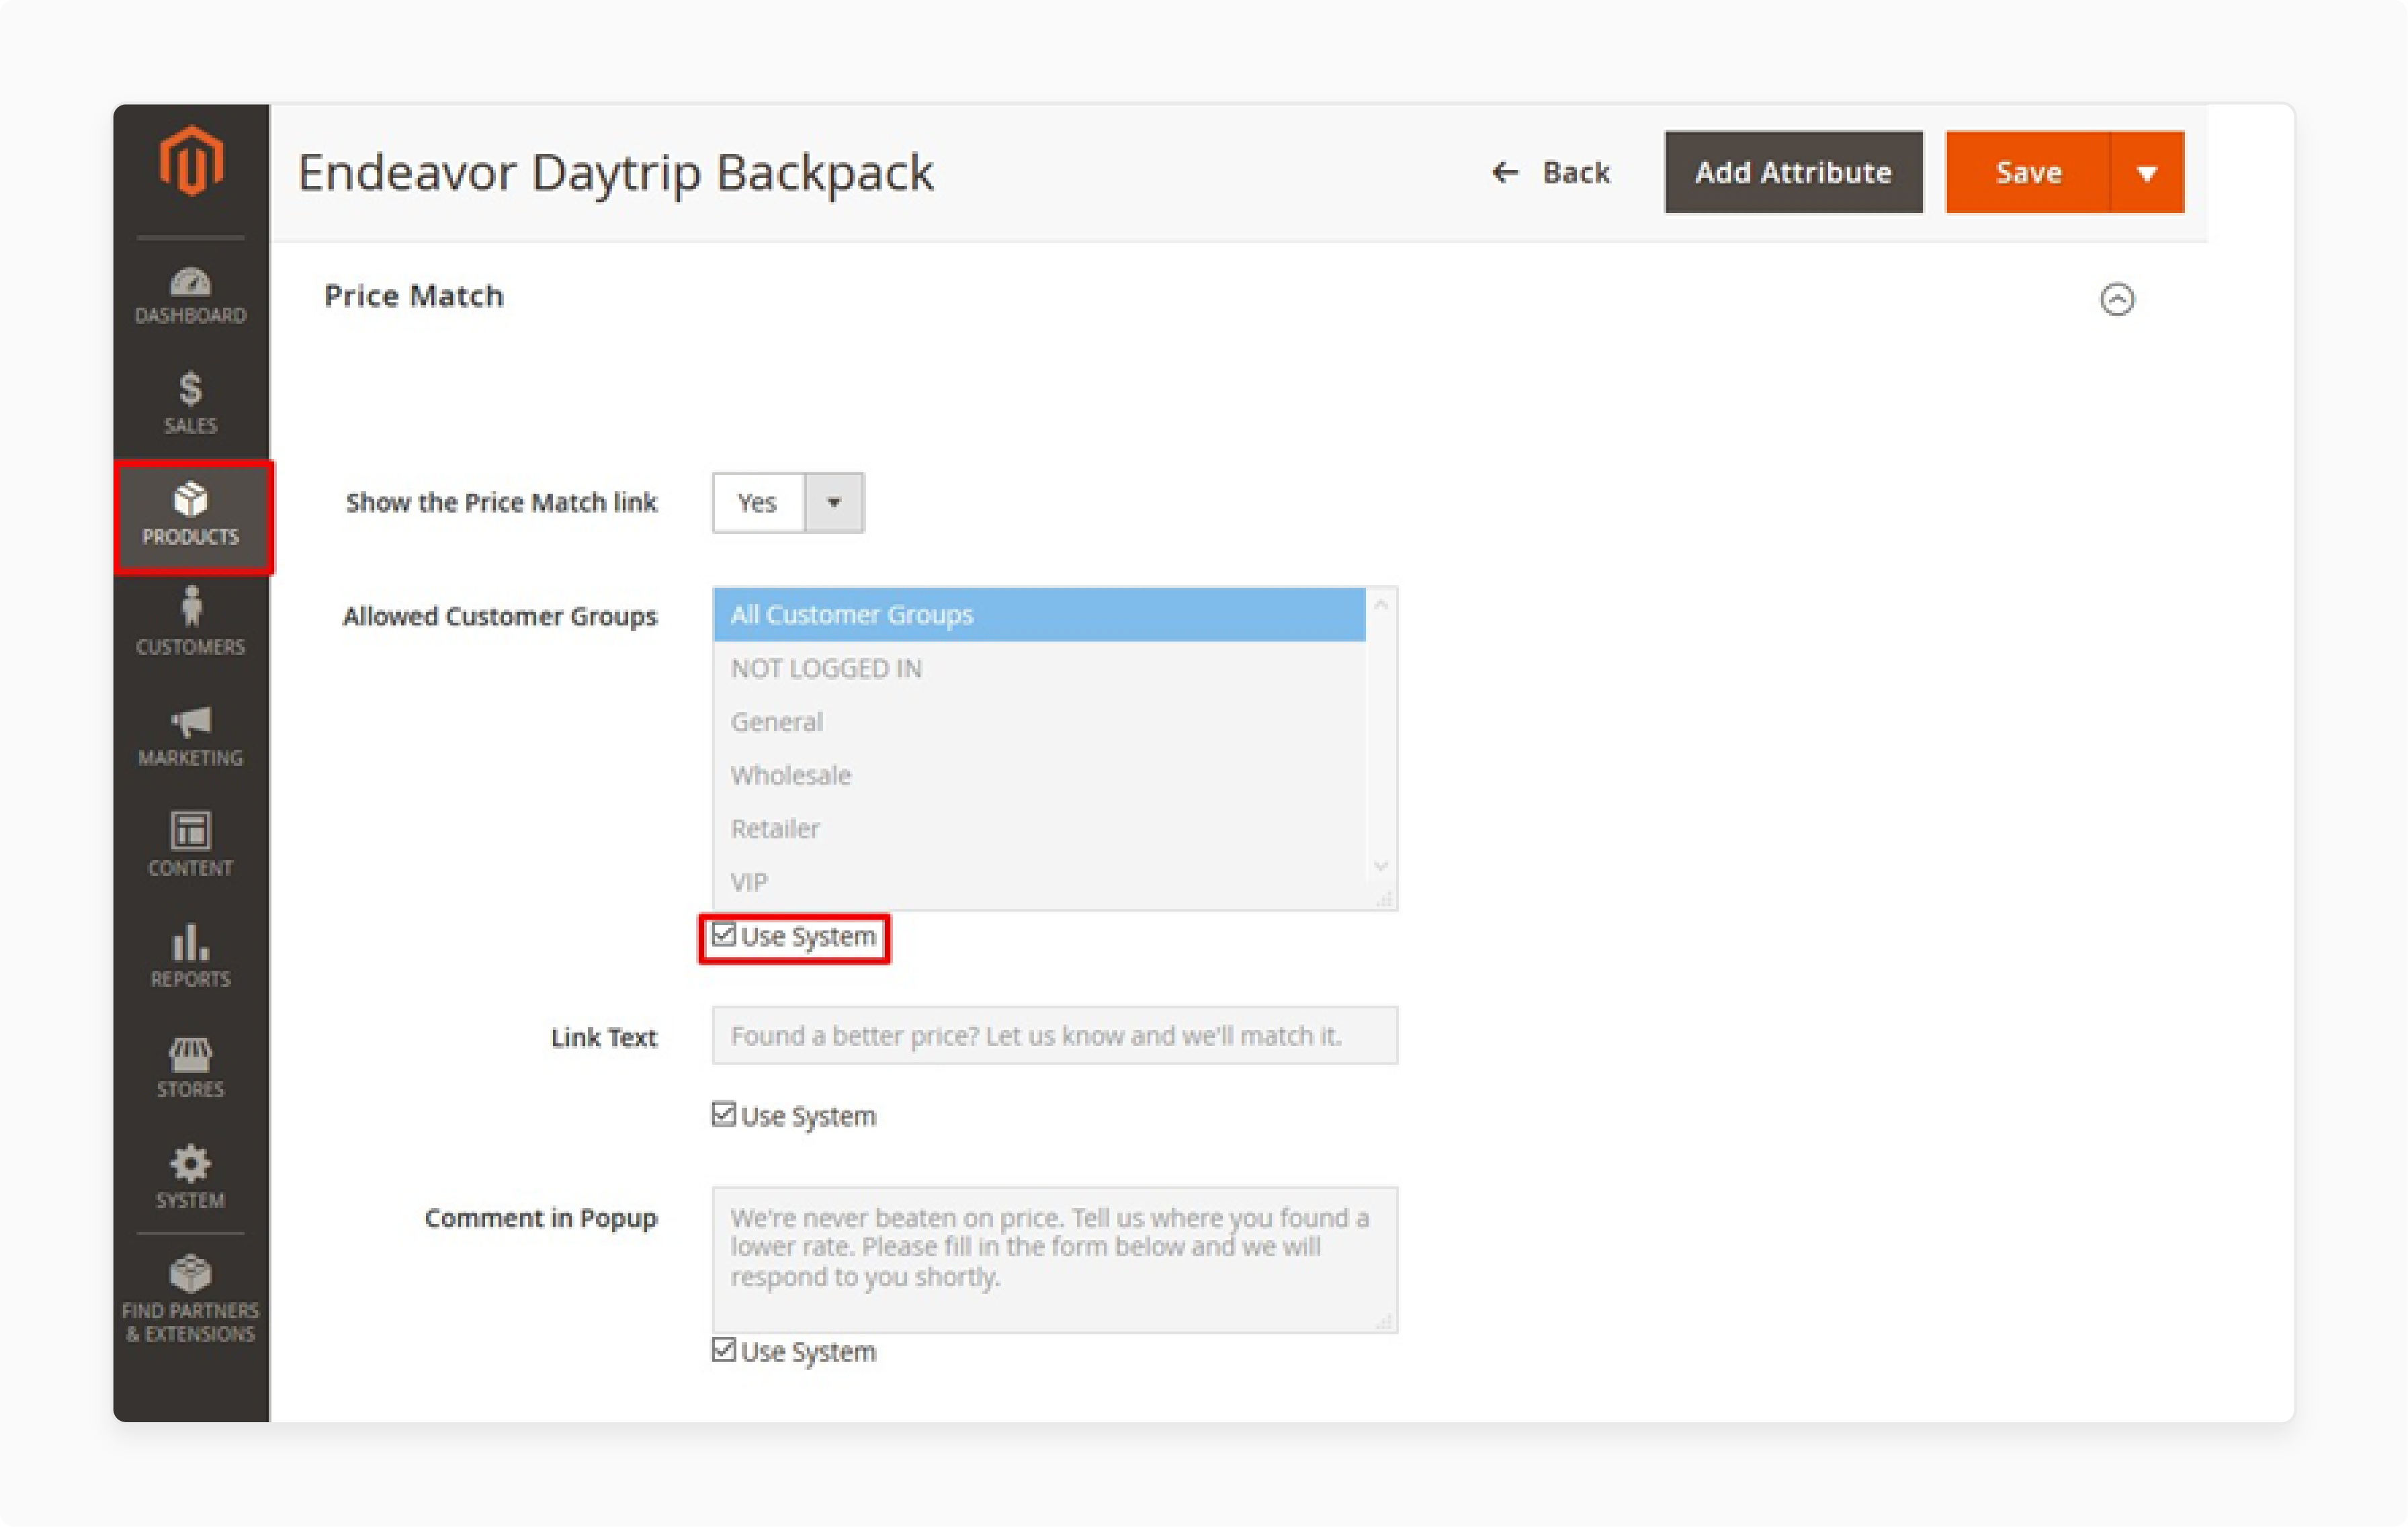Click the customer groups list scroll-up arrow

click(1381, 604)
